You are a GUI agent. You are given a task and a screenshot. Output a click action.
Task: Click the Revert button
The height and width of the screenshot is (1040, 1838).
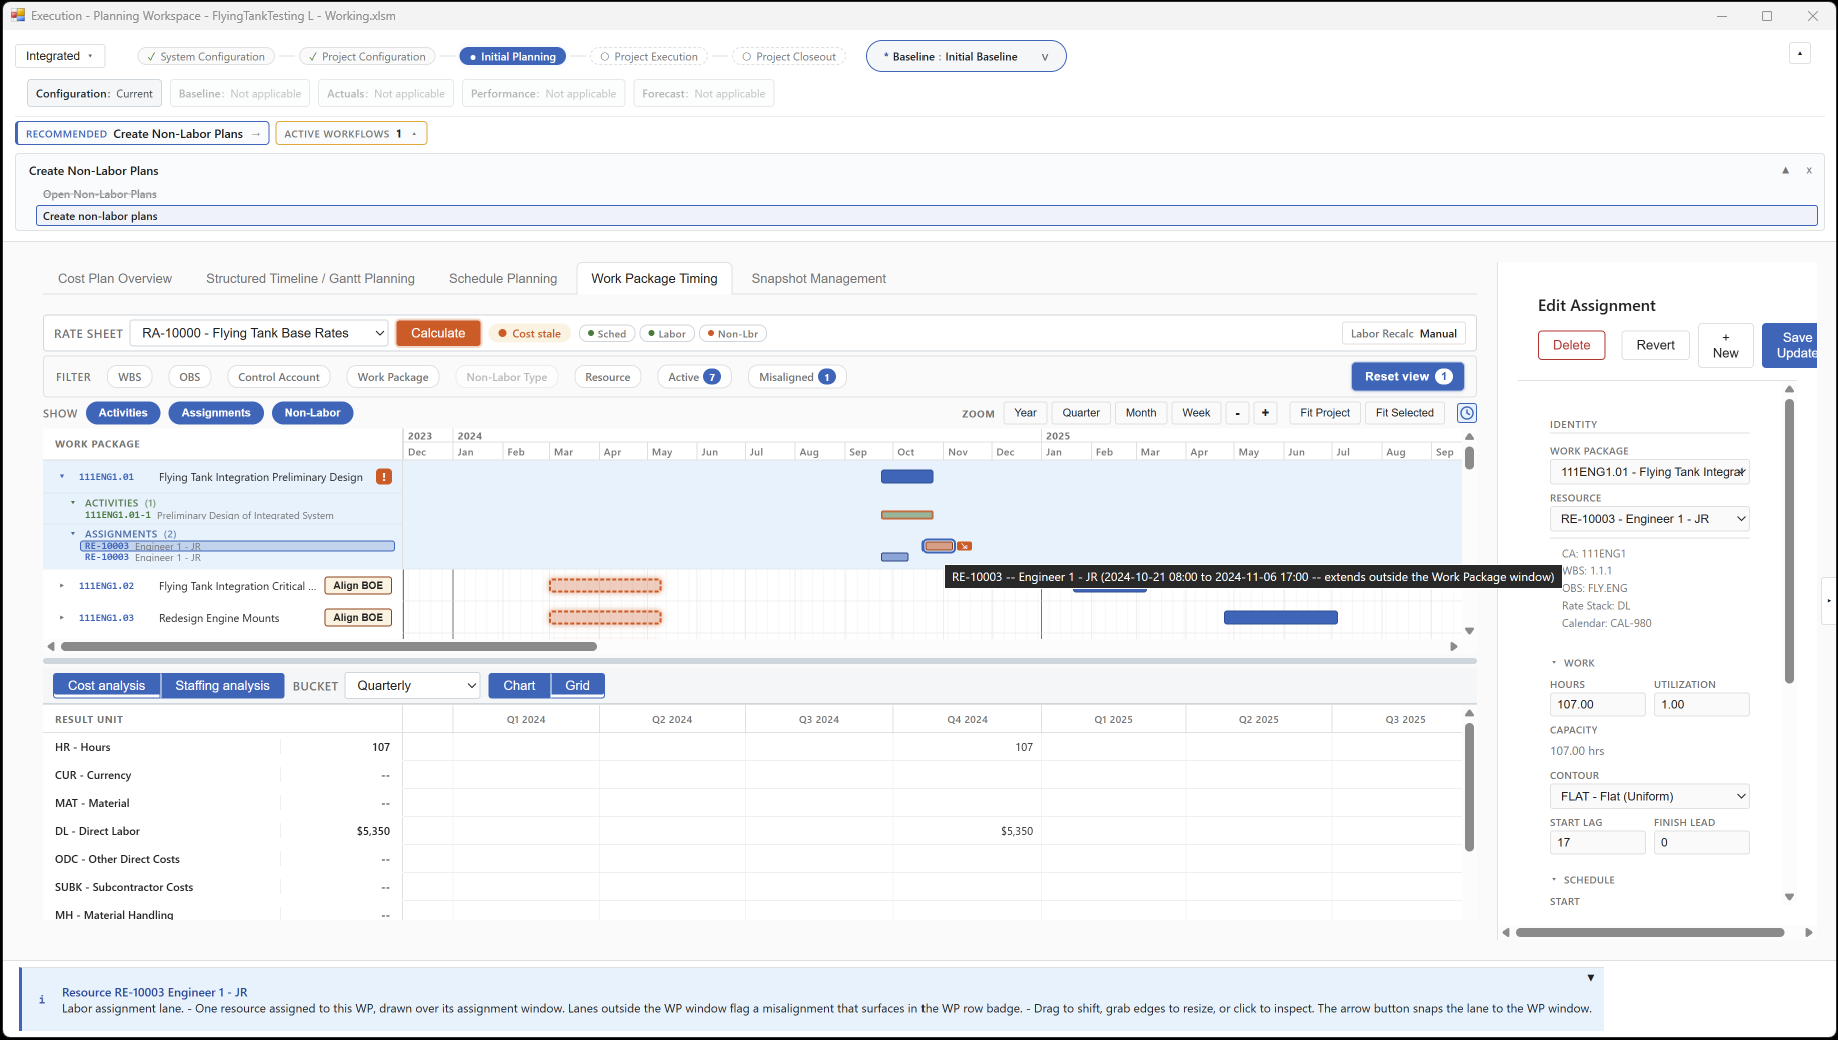coord(1655,345)
